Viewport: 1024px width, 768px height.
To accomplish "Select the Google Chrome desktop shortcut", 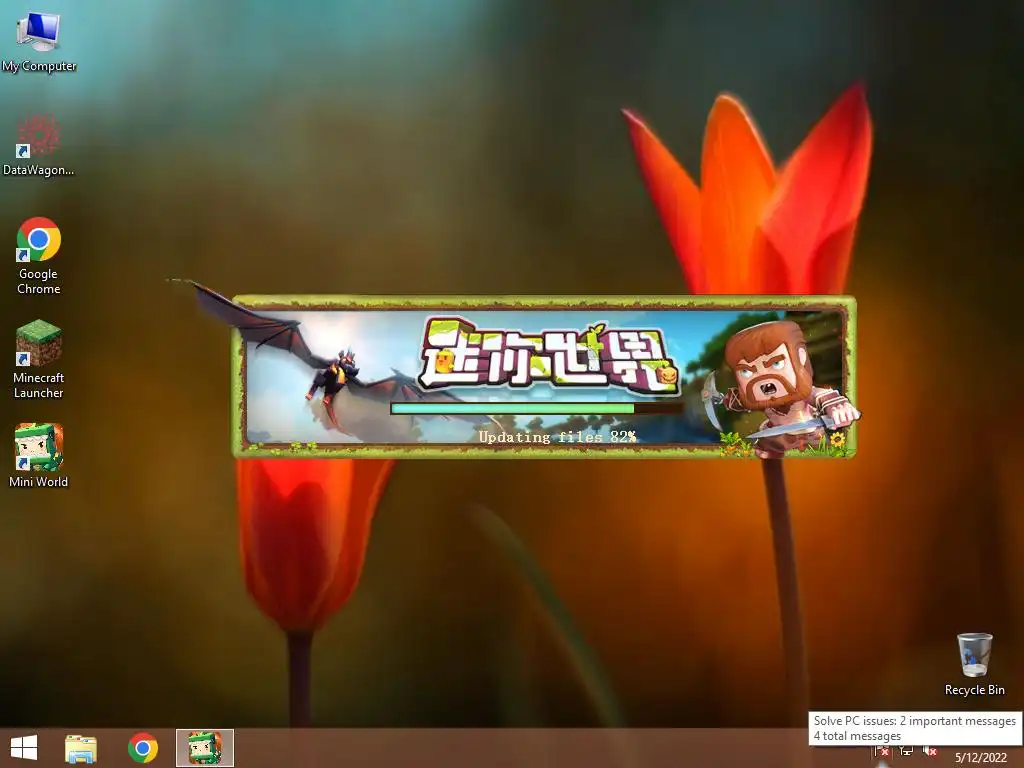I will [39, 256].
